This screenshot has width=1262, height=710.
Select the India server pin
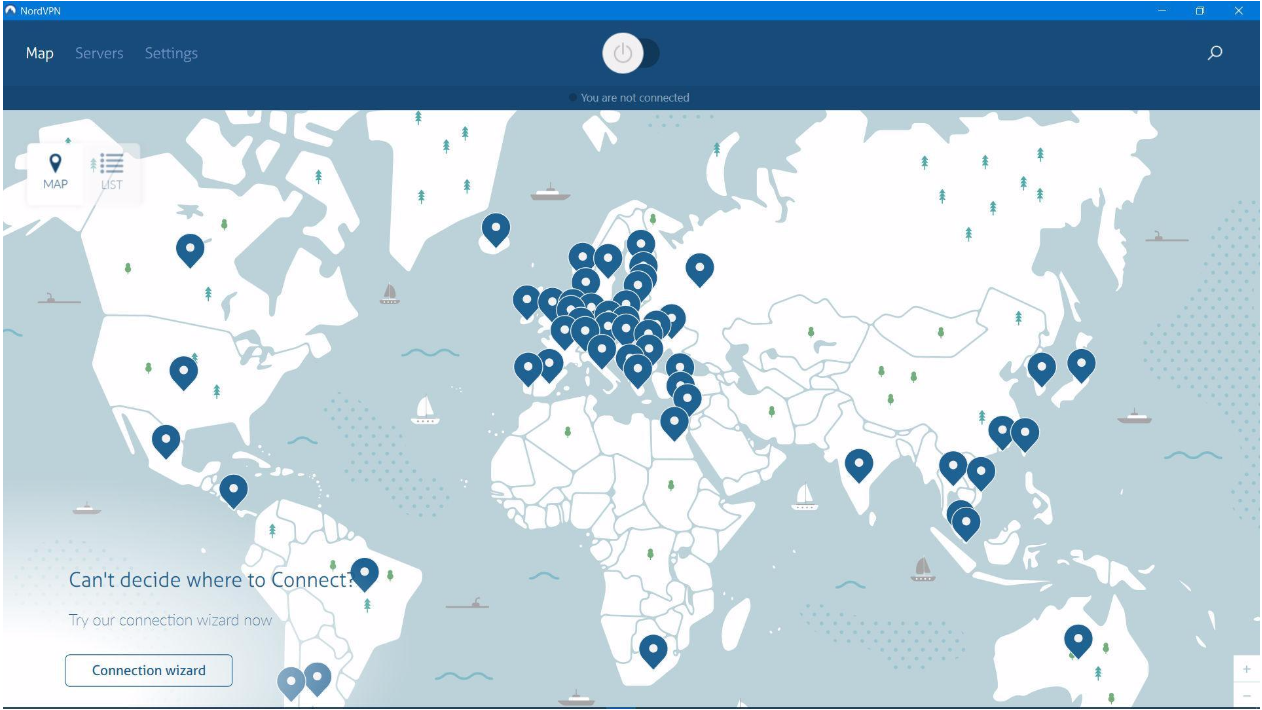pos(861,463)
